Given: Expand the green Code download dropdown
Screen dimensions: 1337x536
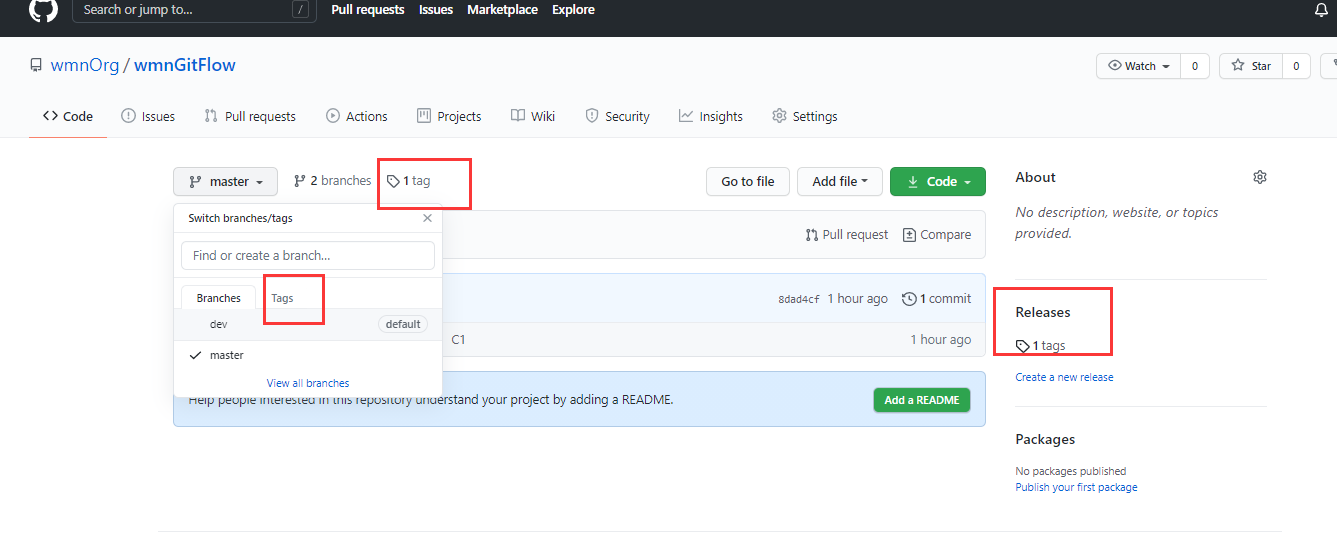Looking at the screenshot, I should pos(938,181).
